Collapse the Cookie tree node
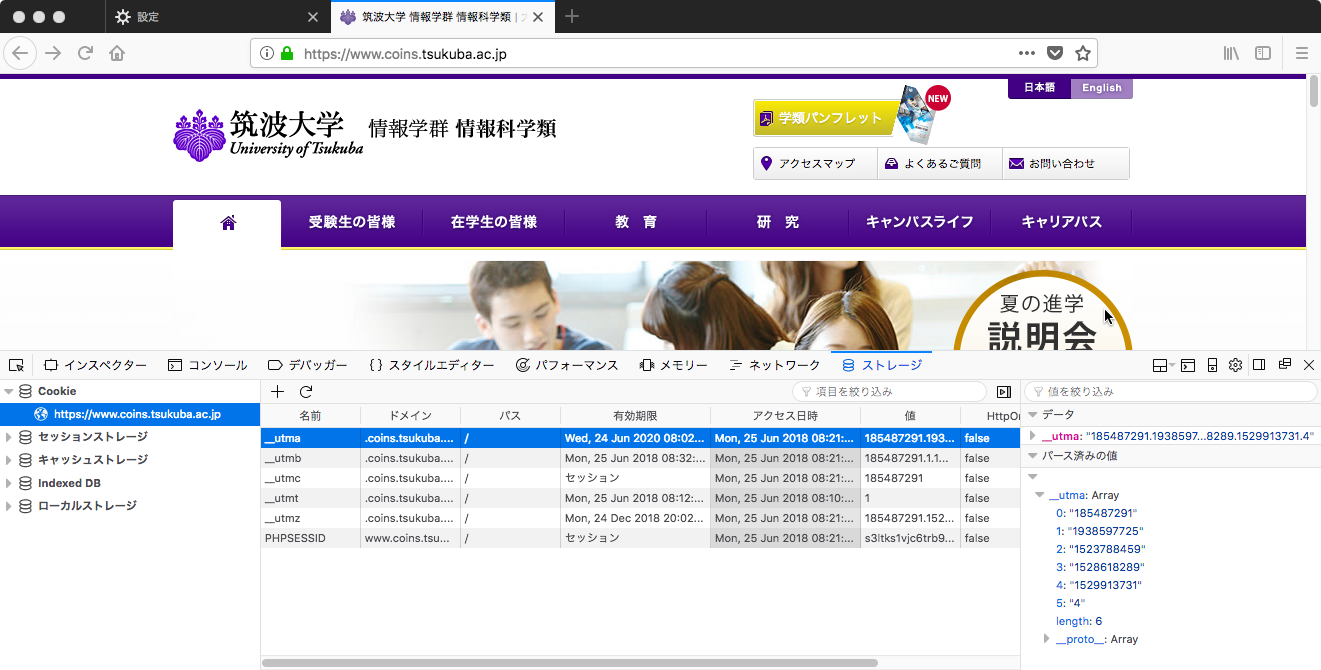The width and height of the screenshot is (1321, 670). (x=9, y=391)
